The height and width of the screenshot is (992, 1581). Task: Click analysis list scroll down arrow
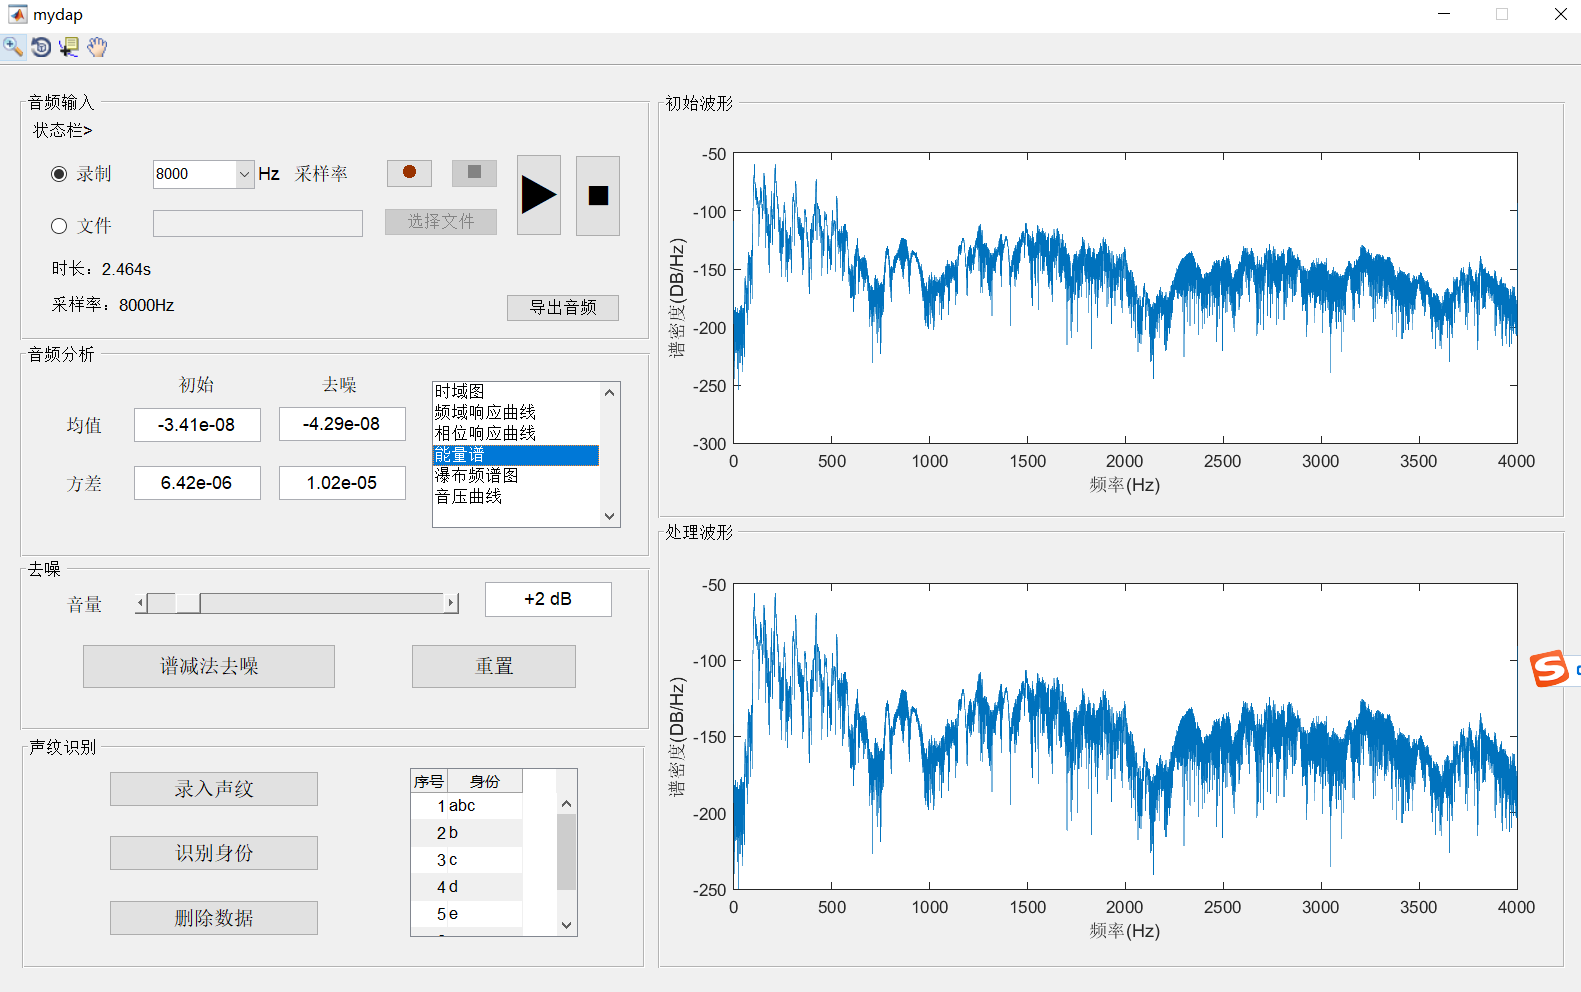point(610,516)
